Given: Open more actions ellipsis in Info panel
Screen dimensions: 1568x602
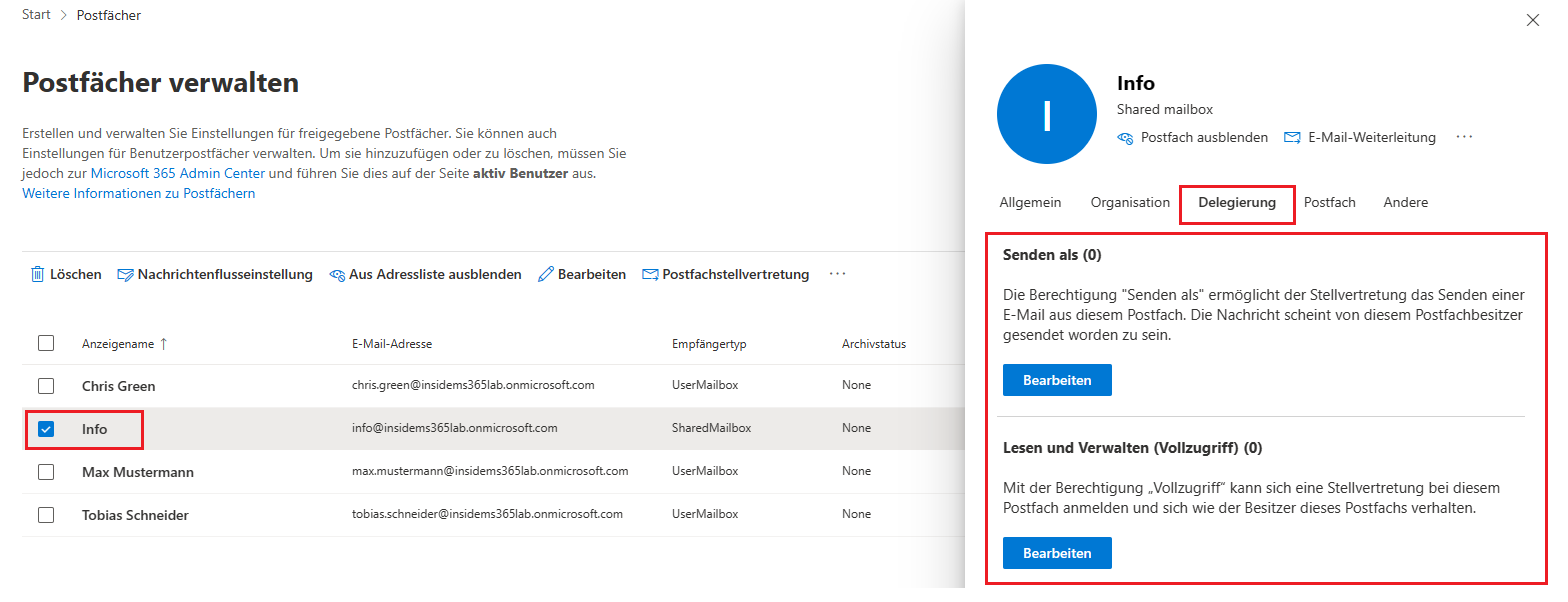Looking at the screenshot, I should click(x=1464, y=137).
